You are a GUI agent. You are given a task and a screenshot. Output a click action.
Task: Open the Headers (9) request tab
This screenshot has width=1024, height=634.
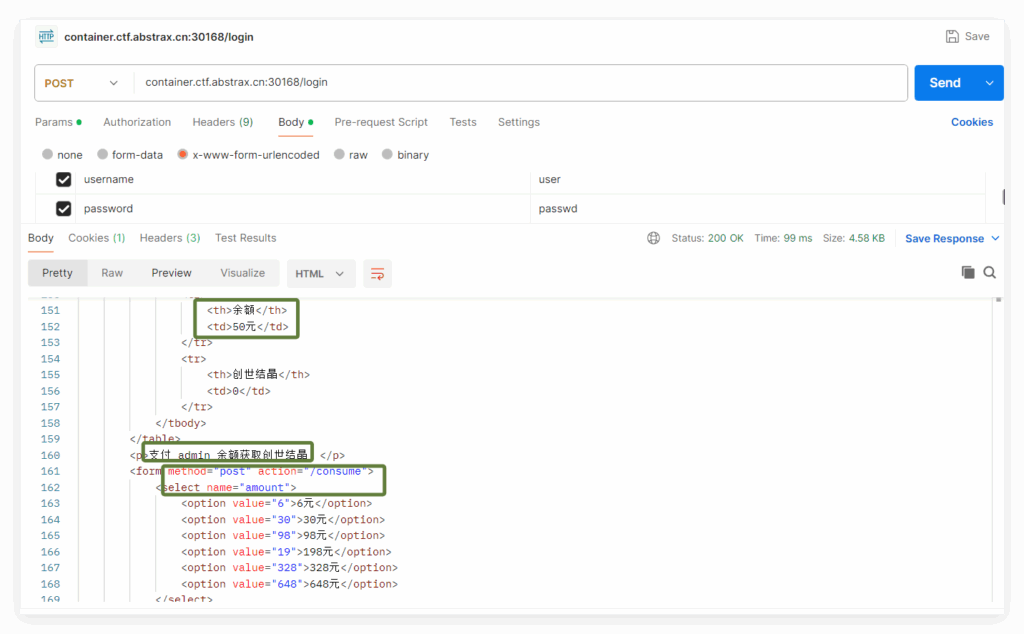[222, 122]
